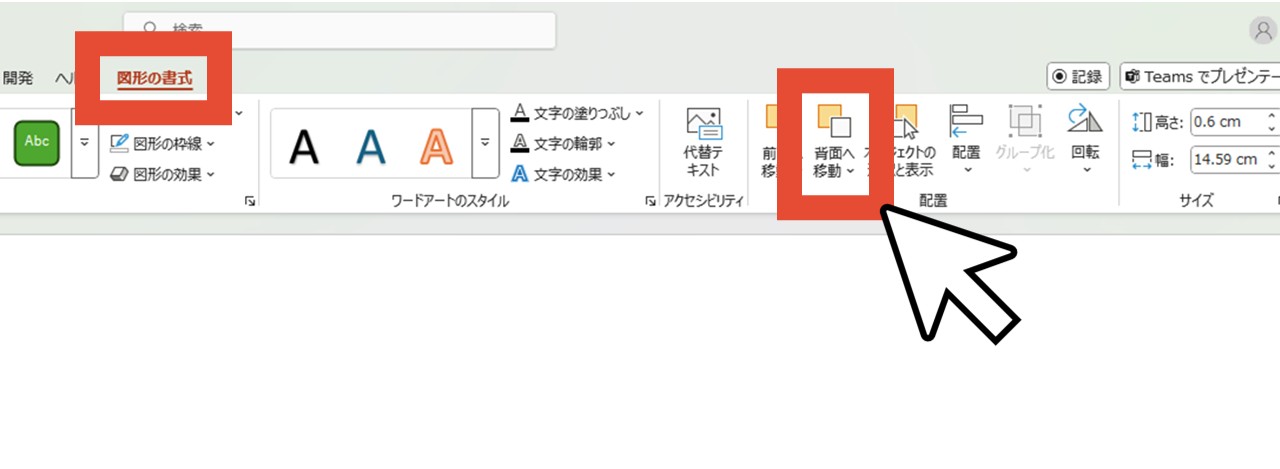This screenshot has width=1280, height=469.
Task: Open 文字の塗りつぶし text fill menu
Action: (x=577, y=113)
